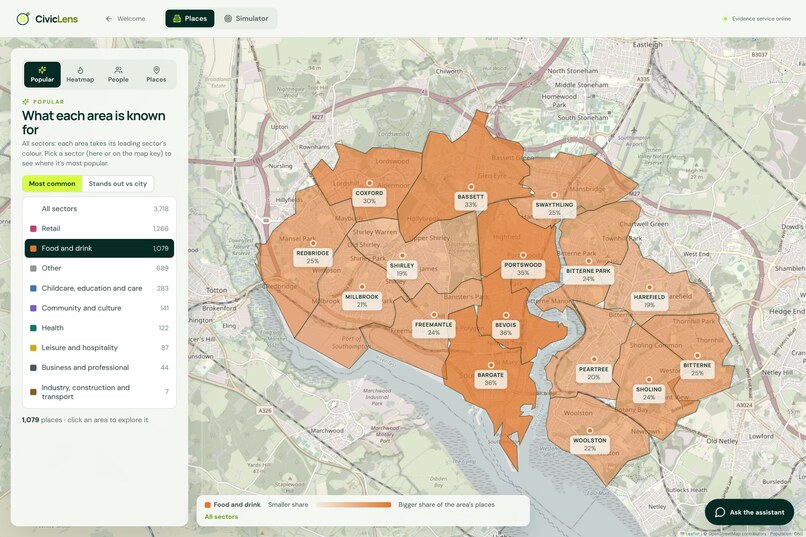Viewport: 806px width, 537px height.
Task: Click the back arrow beside Welcome
Action: pyautogui.click(x=108, y=18)
